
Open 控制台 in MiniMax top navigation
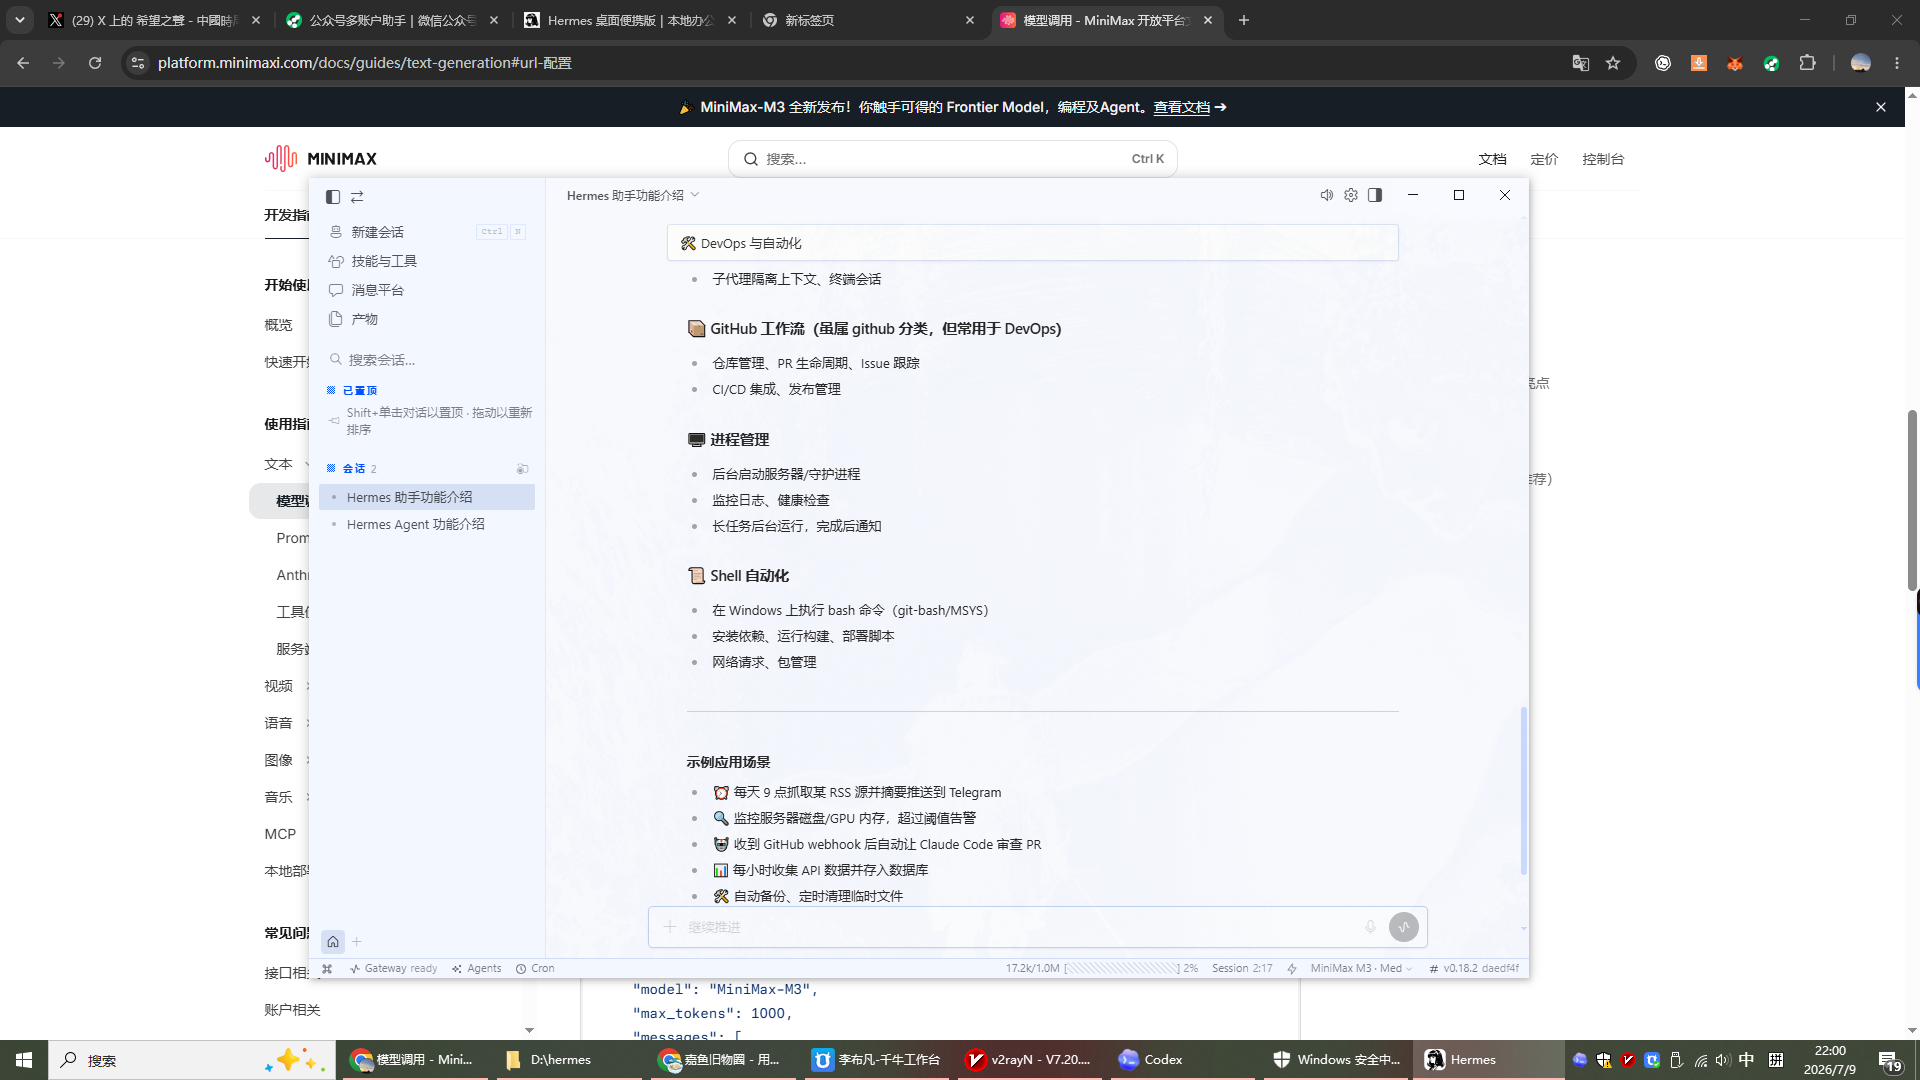click(x=1603, y=159)
